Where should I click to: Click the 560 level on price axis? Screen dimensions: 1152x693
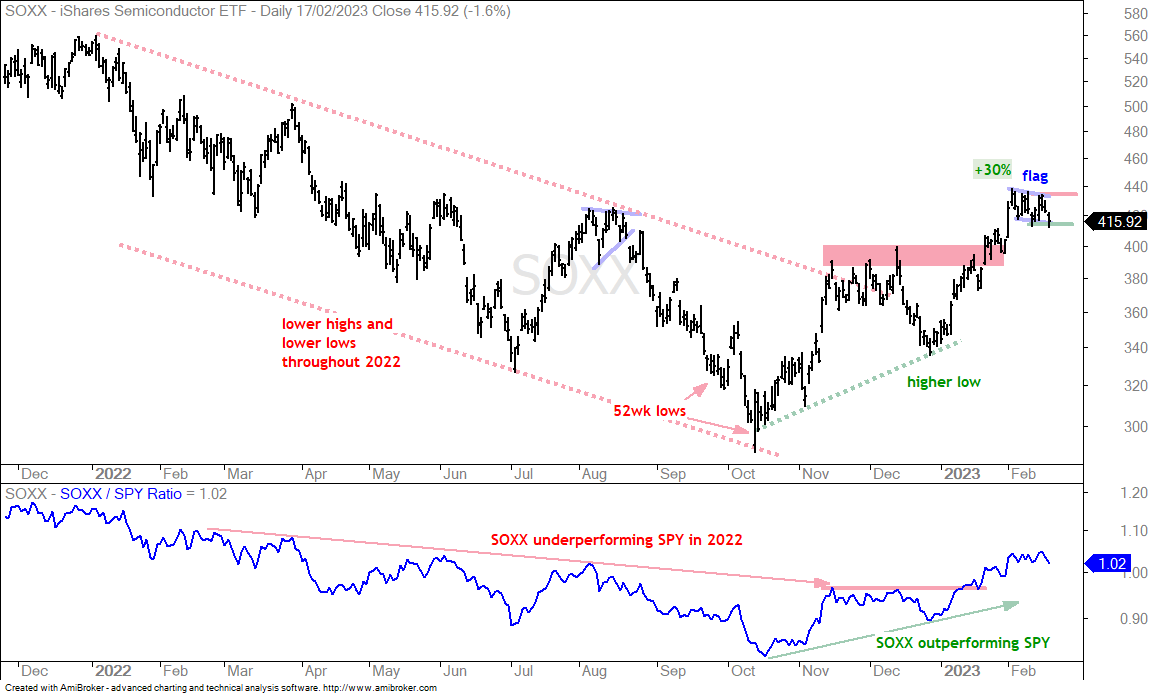1135,36
